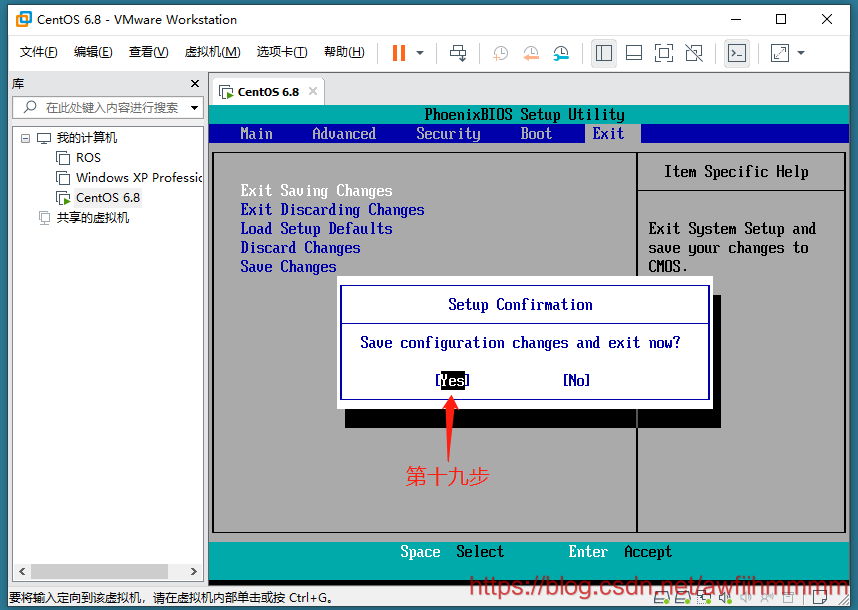
Task: Toggle the thumbnail bar view button
Action: tap(633, 53)
